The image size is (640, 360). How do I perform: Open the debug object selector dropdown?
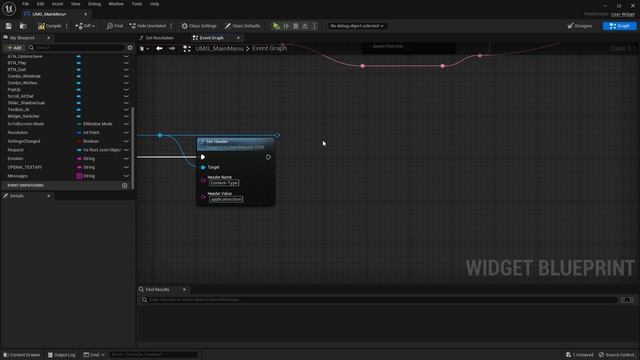coord(357,26)
